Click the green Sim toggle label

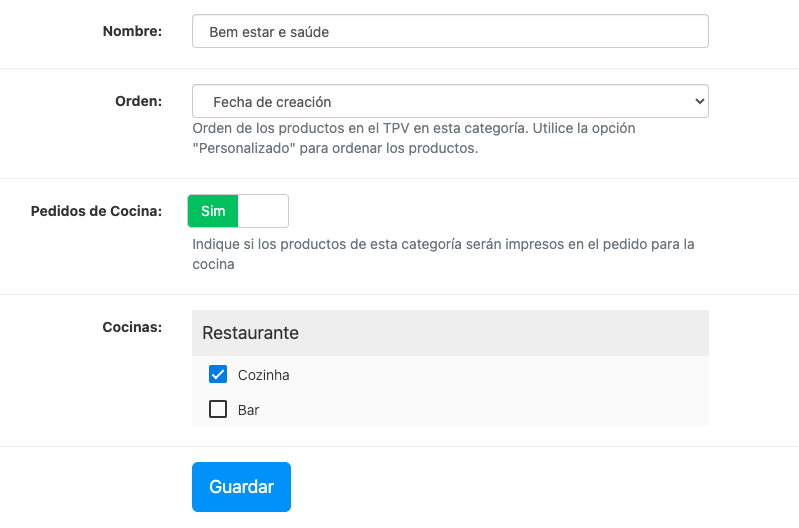pos(213,211)
